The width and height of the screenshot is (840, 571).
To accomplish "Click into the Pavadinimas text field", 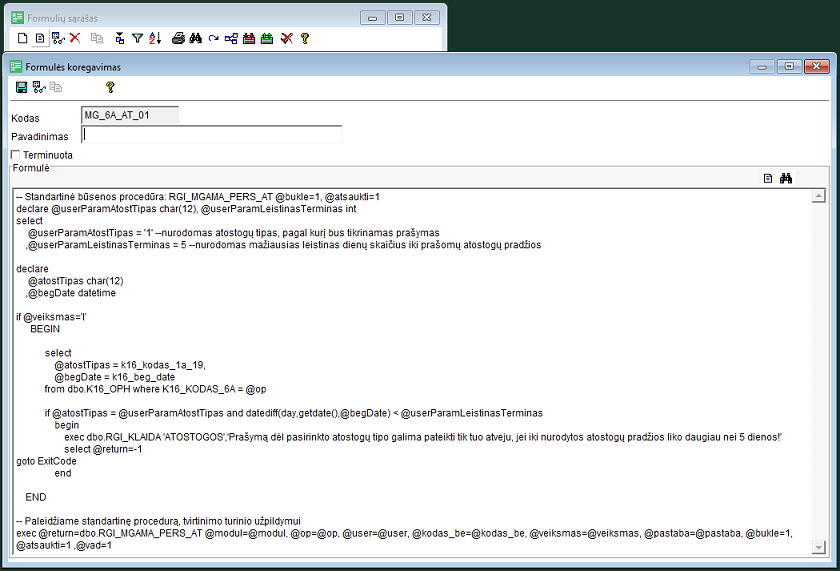I will tap(212, 134).
